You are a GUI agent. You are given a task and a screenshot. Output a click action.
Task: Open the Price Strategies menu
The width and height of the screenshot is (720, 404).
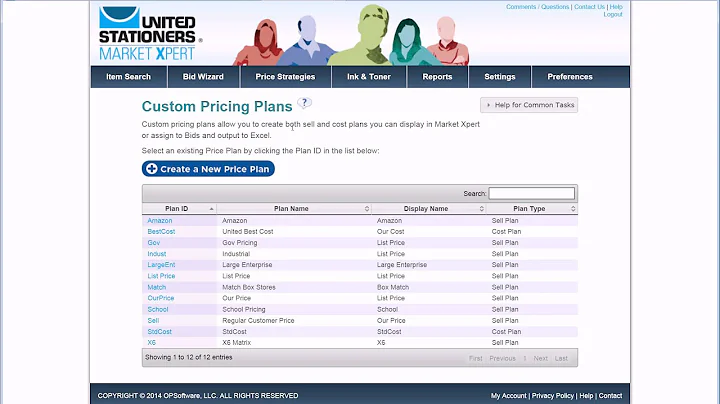pyautogui.click(x=285, y=77)
